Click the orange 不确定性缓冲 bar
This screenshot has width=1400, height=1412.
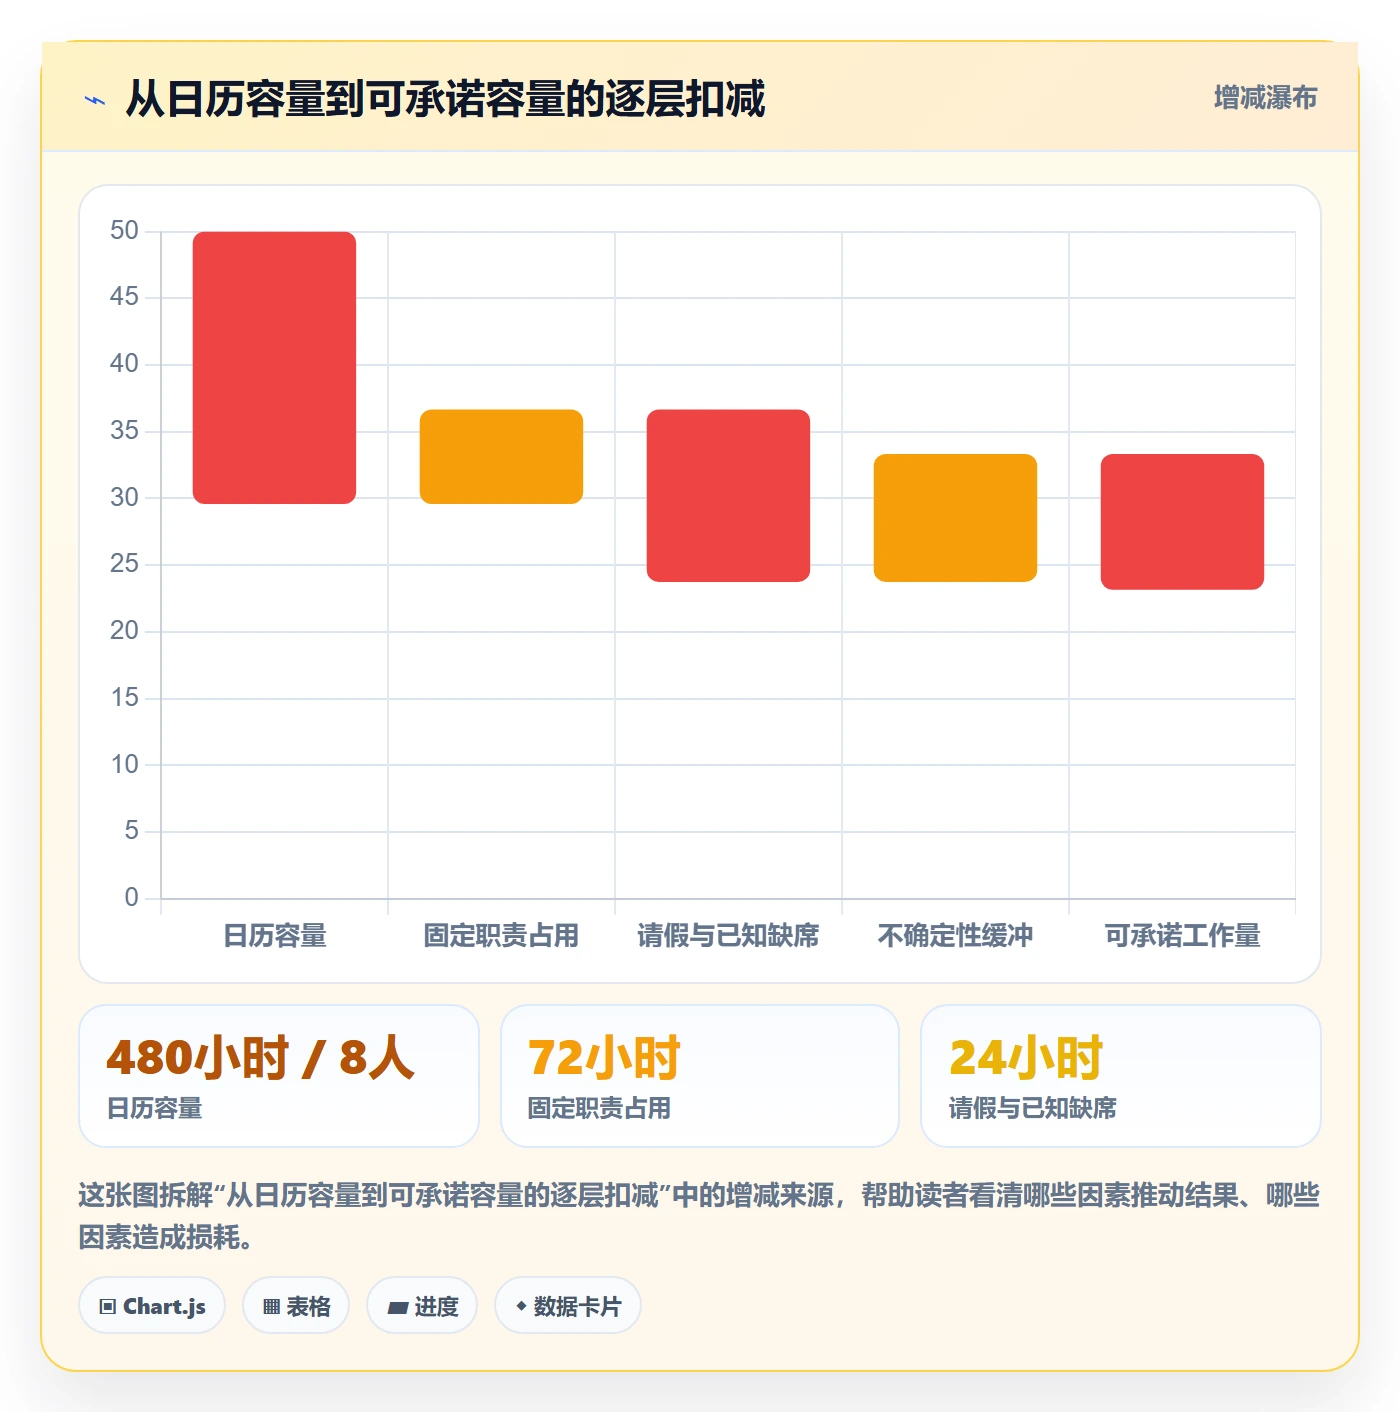(x=955, y=518)
